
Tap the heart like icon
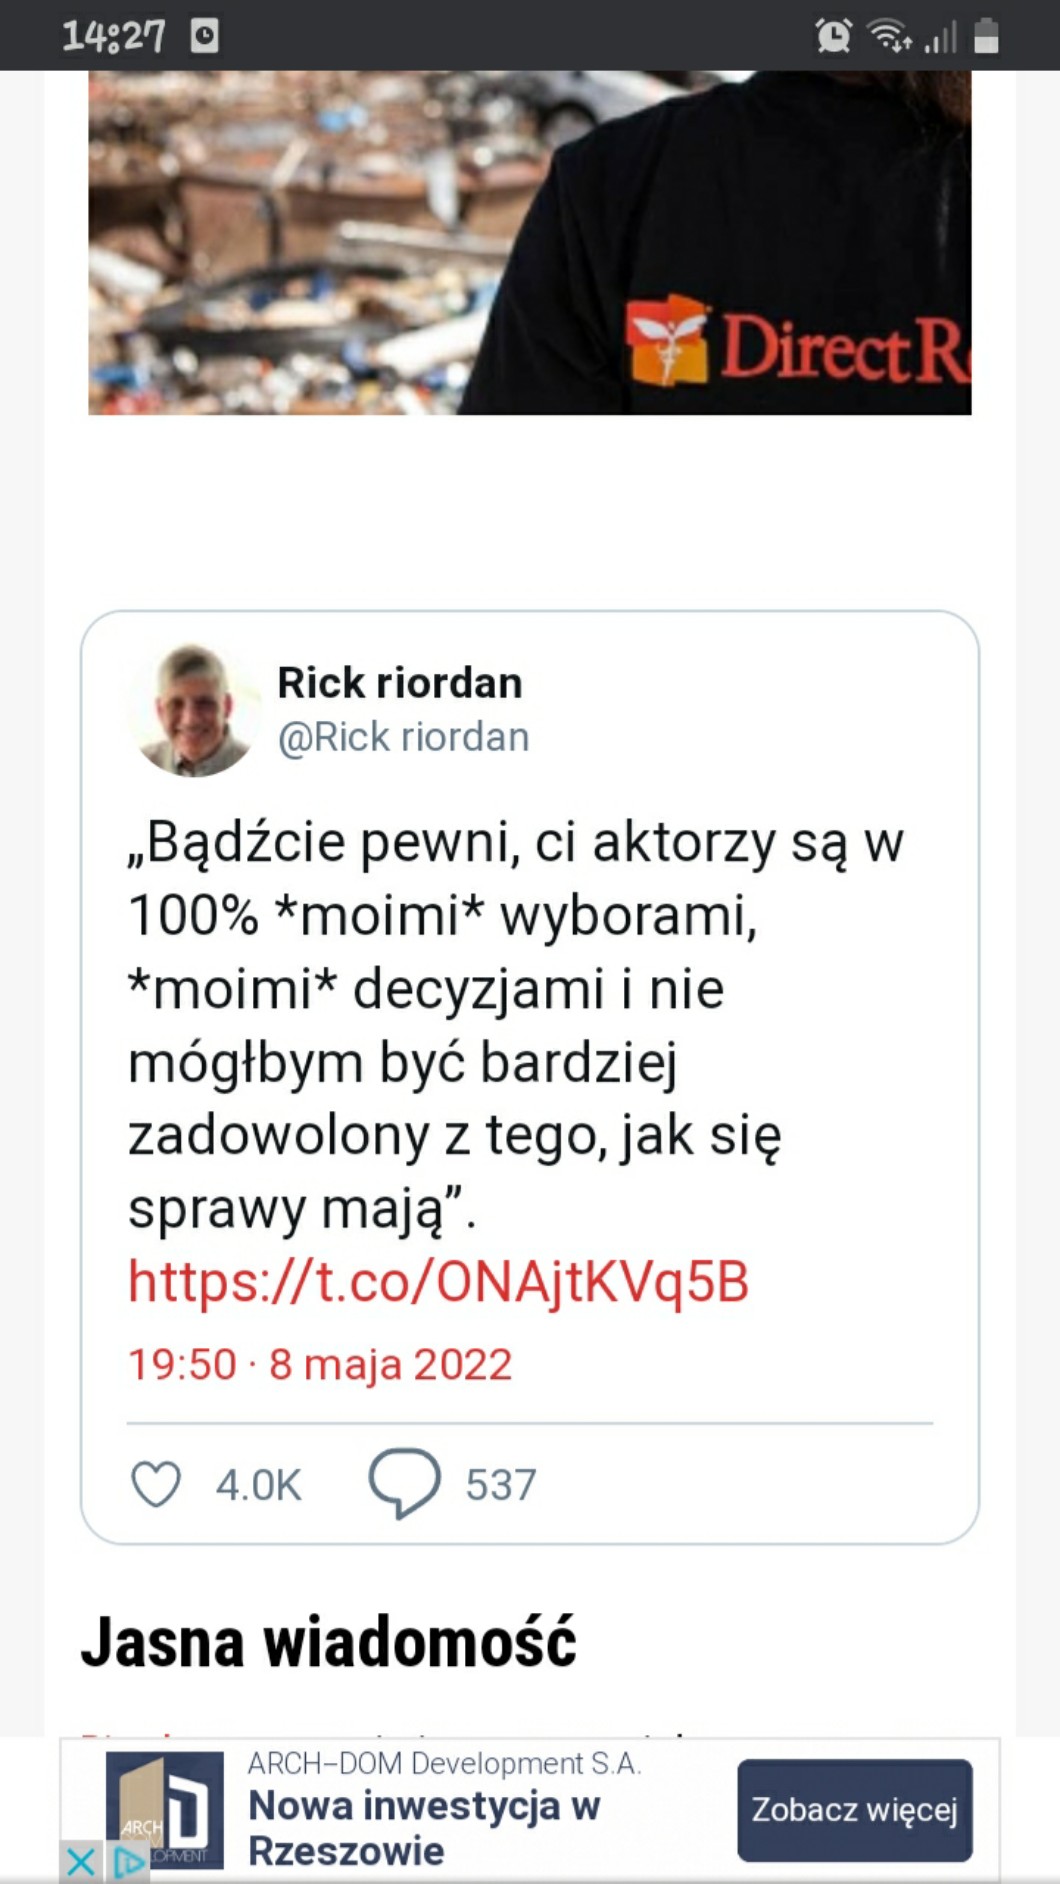[156, 1484]
